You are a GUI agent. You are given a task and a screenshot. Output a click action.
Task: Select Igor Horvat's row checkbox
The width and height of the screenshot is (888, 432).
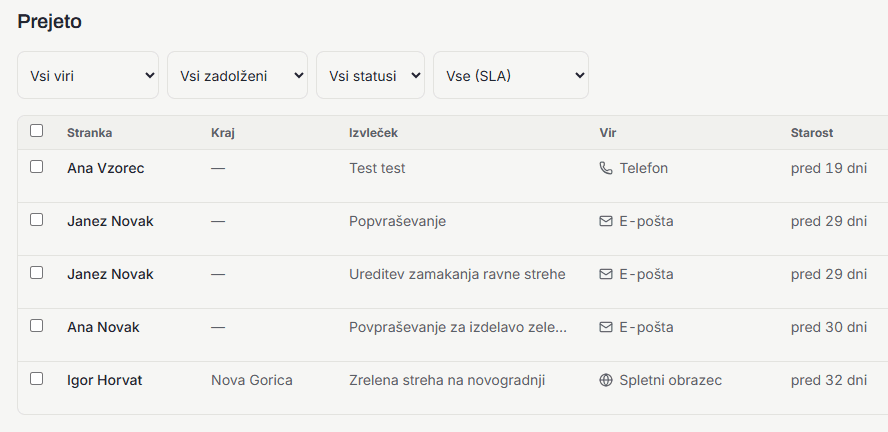36,378
